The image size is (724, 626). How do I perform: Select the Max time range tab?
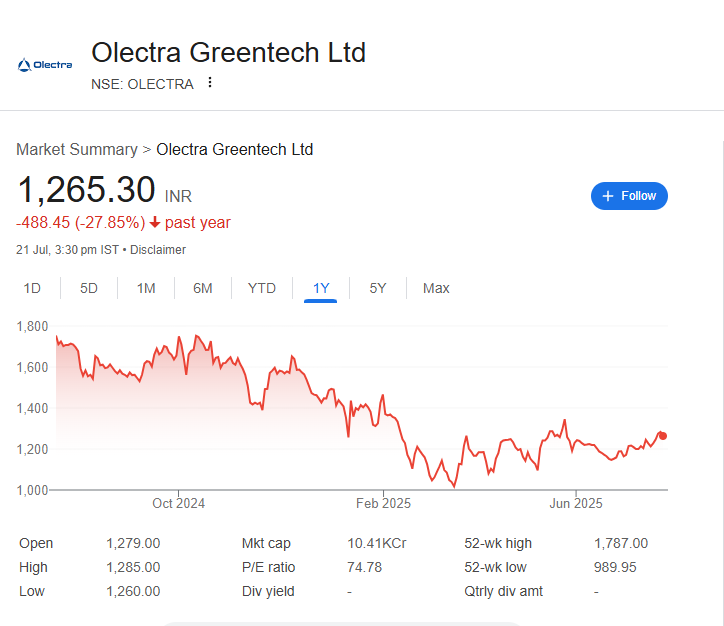coord(436,289)
